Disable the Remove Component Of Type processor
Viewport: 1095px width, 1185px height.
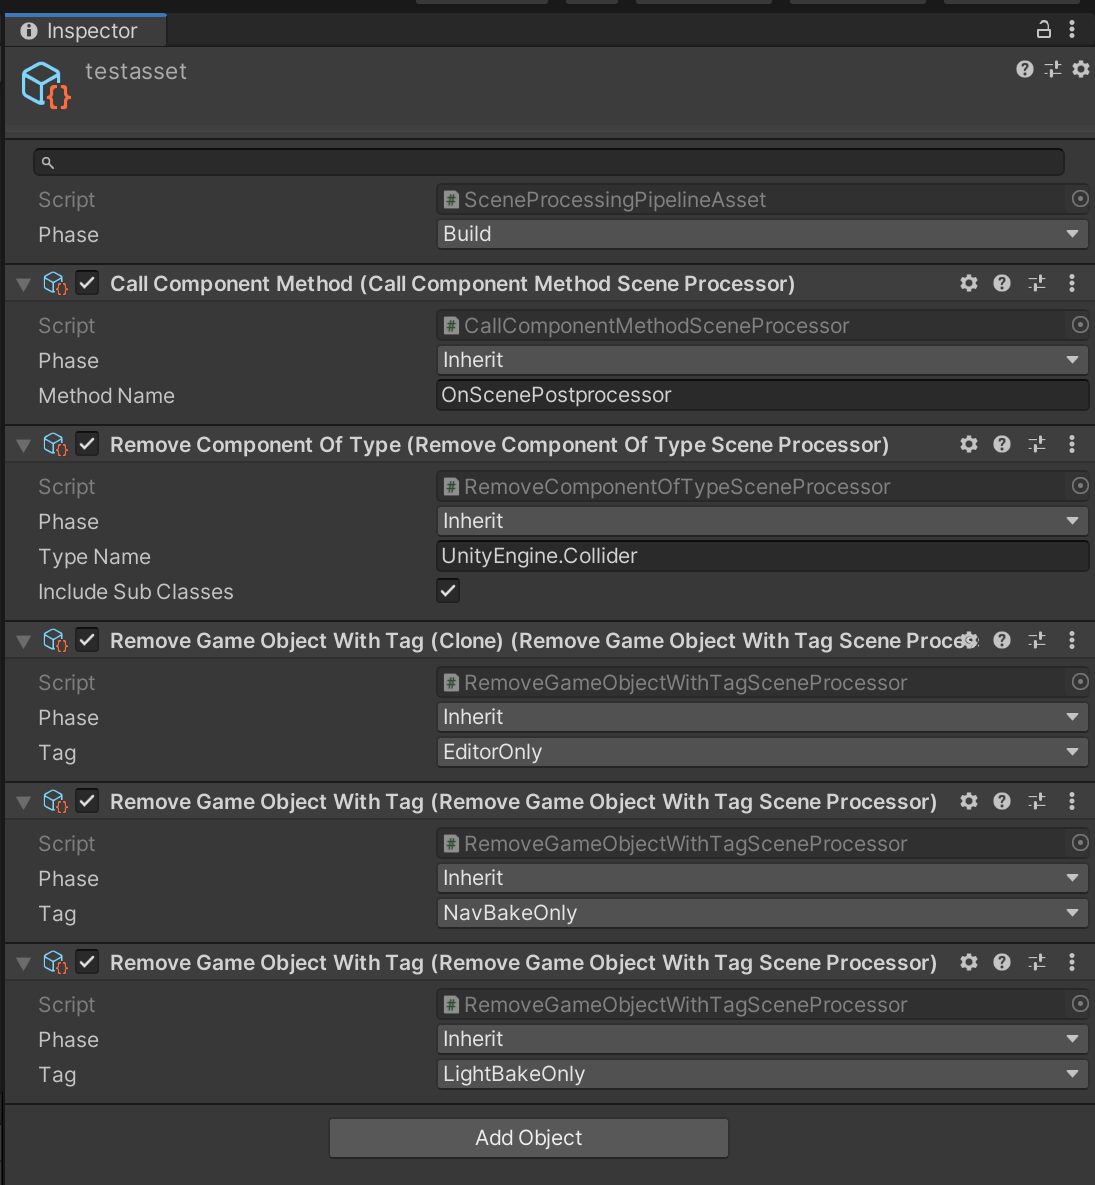88,445
